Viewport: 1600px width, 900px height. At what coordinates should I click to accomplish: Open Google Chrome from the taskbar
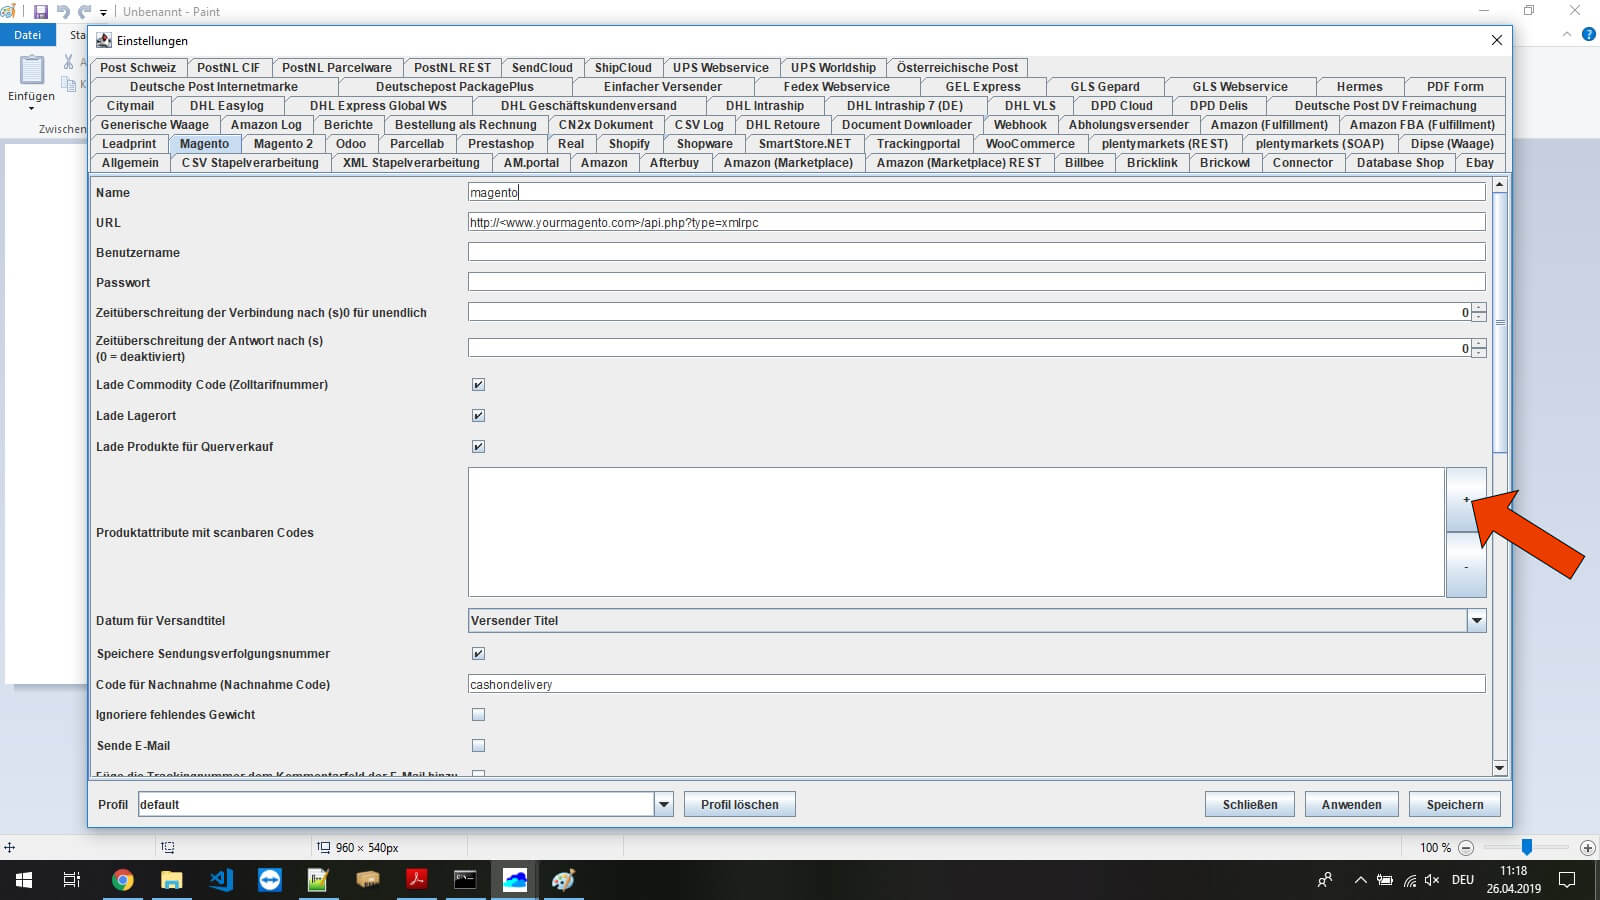pyautogui.click(x=123, y=880)
